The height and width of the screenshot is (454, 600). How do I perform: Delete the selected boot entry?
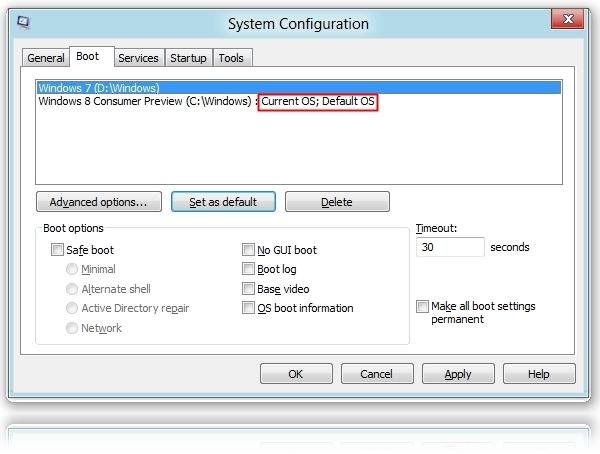(x=338, y=202)
